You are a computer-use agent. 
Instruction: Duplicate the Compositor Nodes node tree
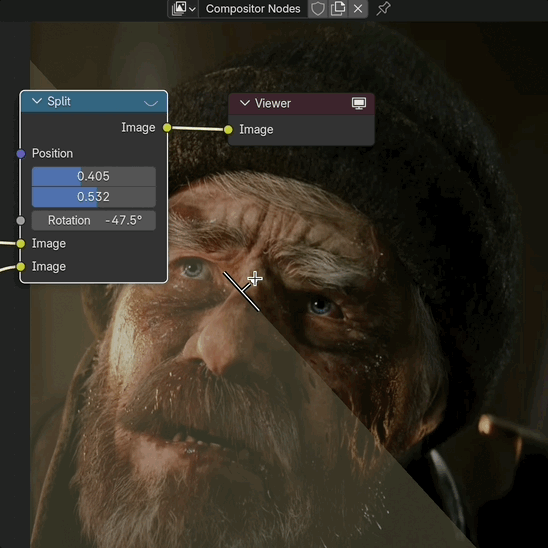tap(338, 8)
